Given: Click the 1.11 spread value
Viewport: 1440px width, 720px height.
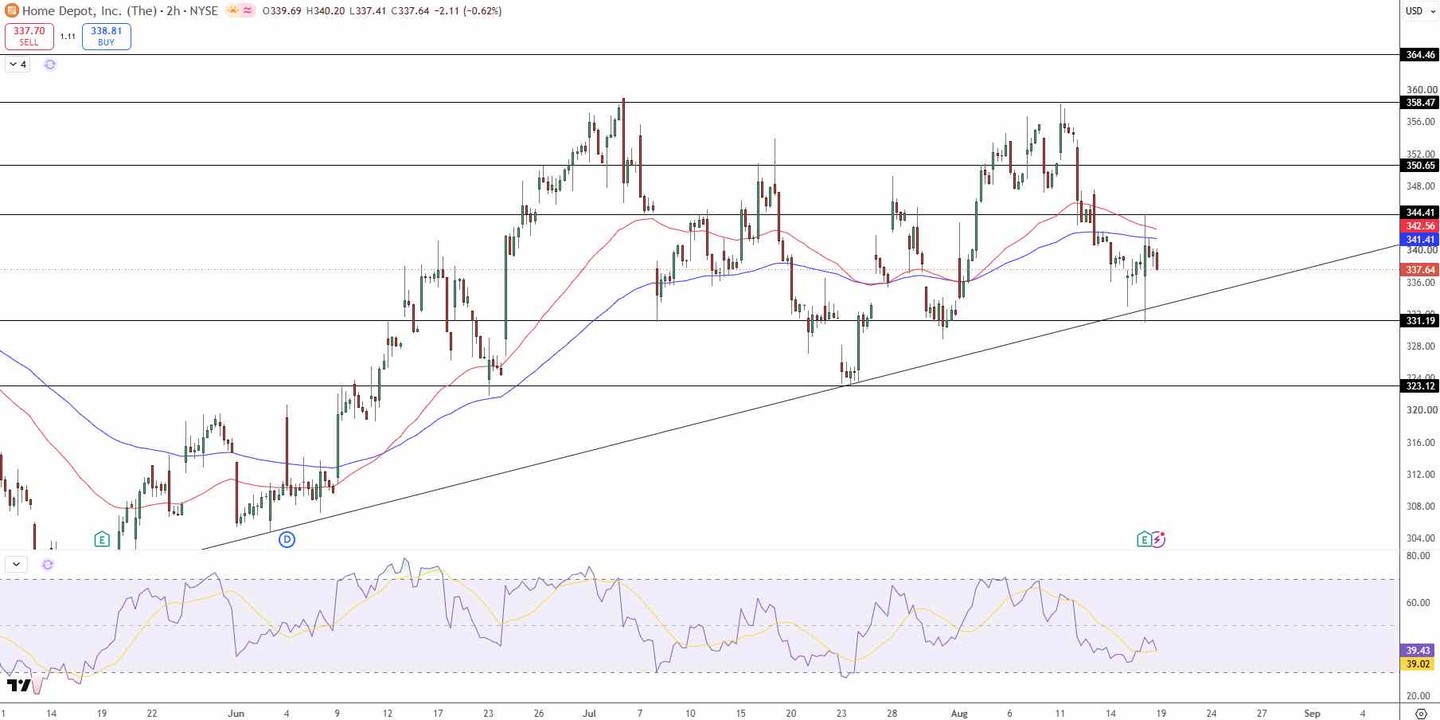Looking at the screenshot, I should click(68, 36).
